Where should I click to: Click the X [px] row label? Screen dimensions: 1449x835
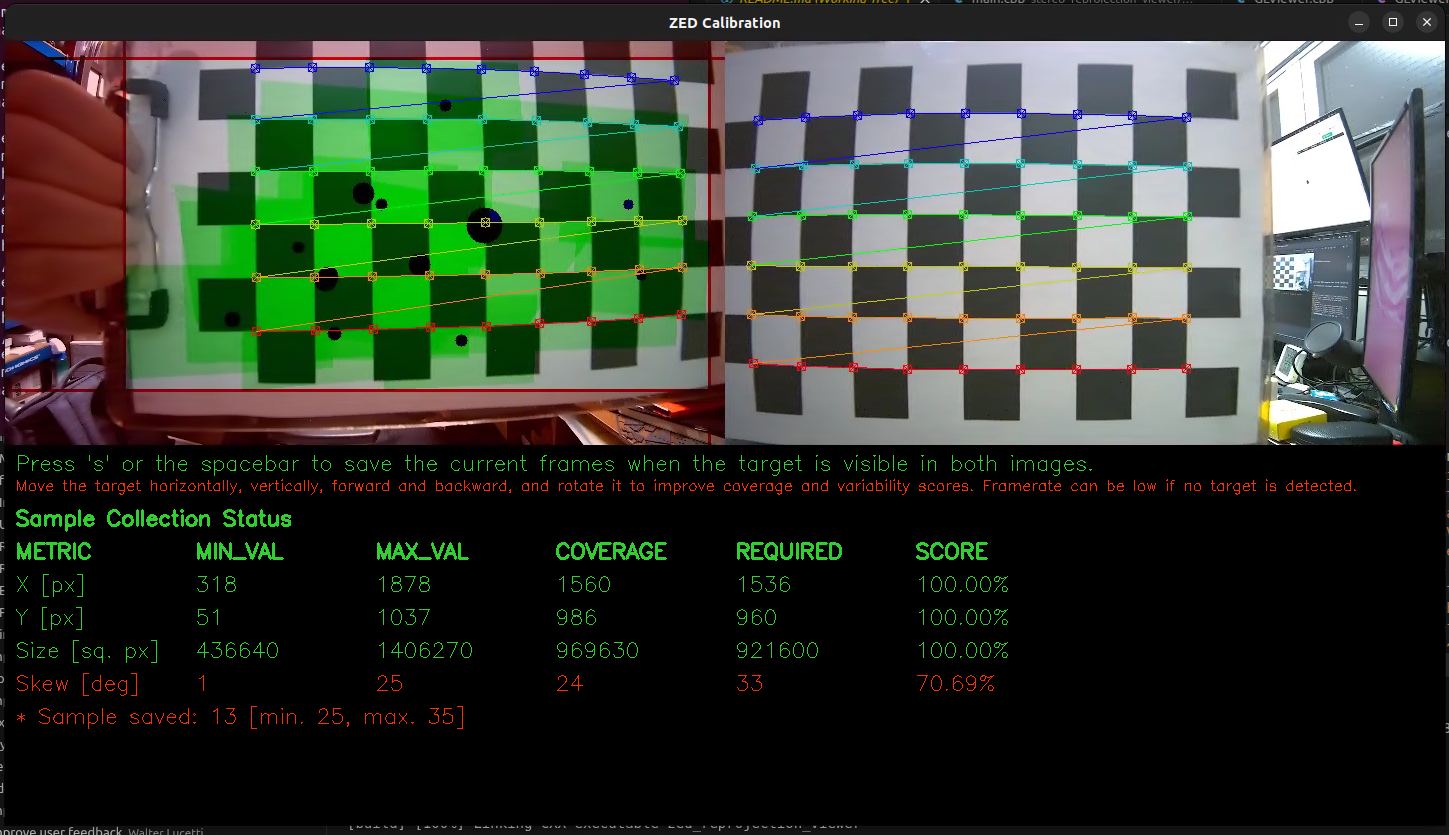coord(51,585)
